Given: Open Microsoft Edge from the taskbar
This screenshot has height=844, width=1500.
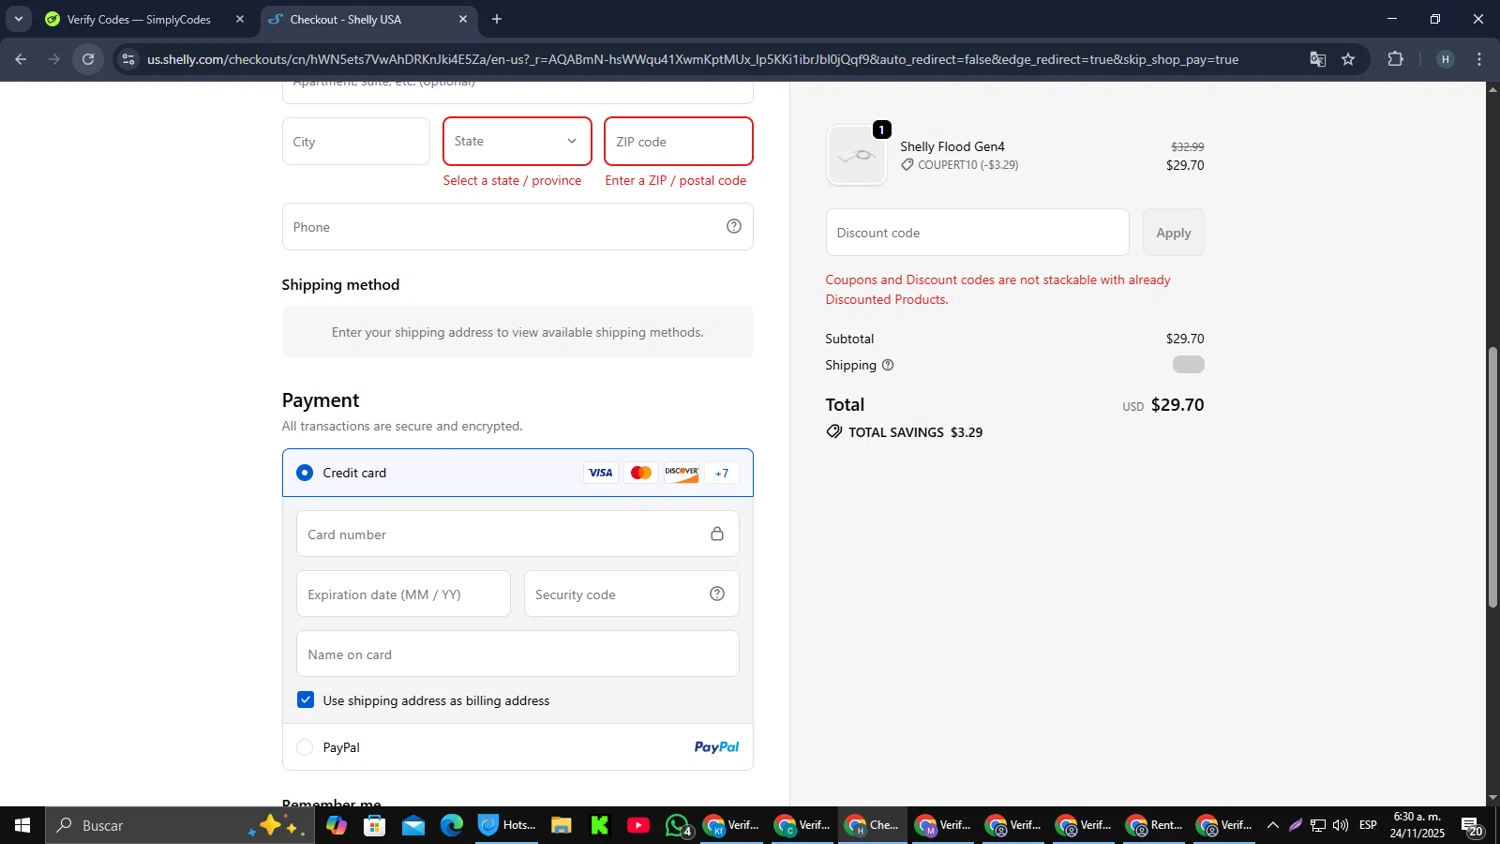Looking at the screenshot, I should (452, 825).
